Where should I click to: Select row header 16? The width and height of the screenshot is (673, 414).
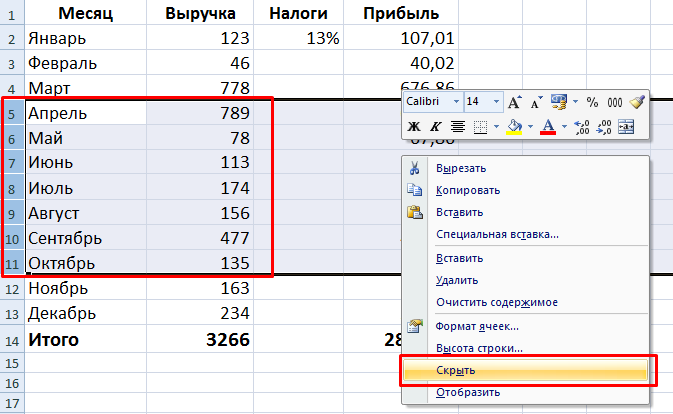click(12, 383)
